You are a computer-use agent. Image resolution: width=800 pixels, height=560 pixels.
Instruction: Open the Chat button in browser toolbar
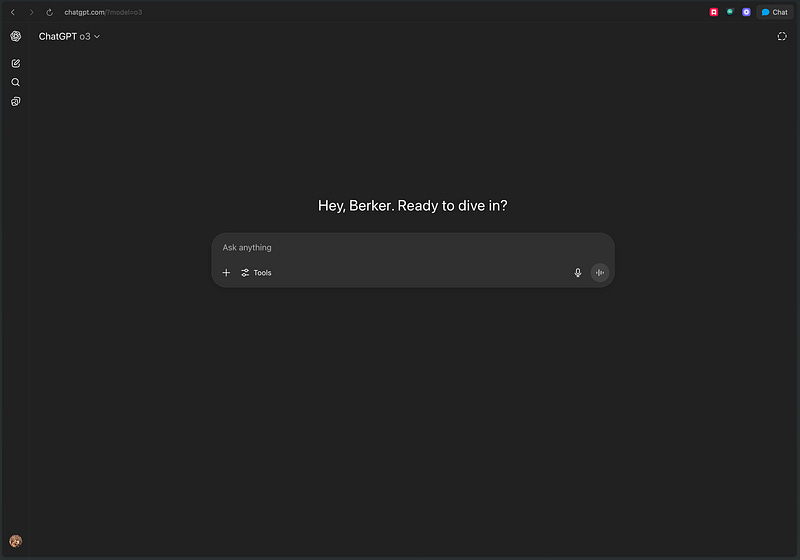[x=774, y=12]
